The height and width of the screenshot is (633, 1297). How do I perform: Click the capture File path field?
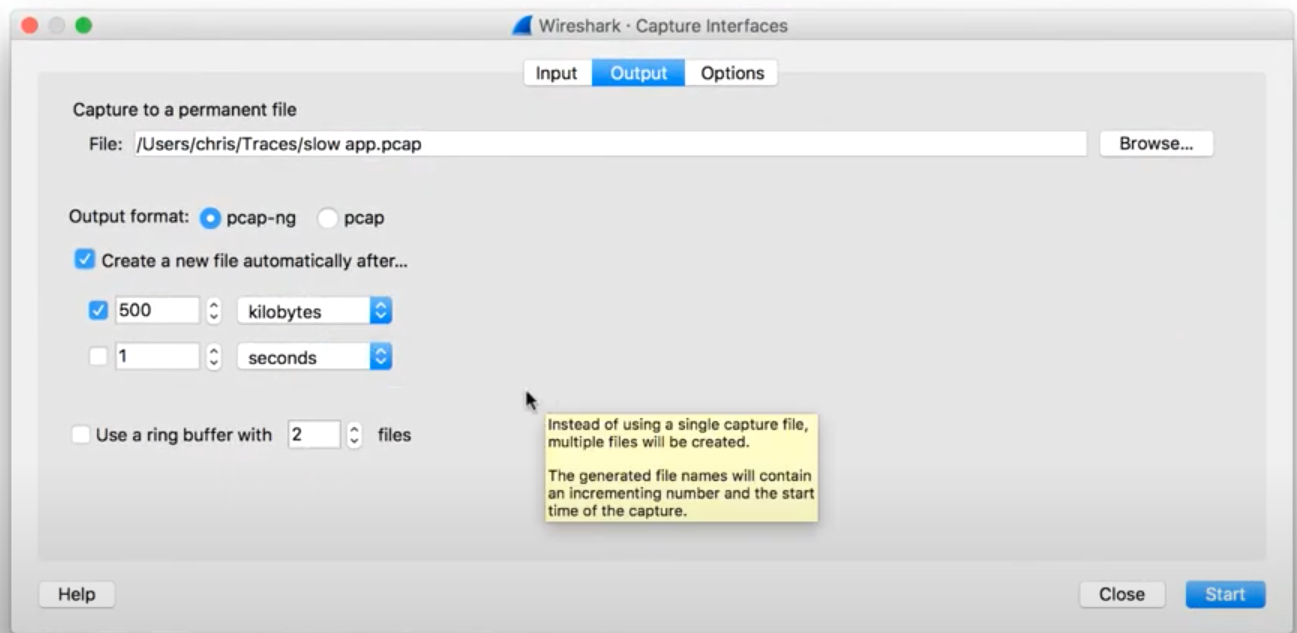pyautogui.click(x=610, y=144)
